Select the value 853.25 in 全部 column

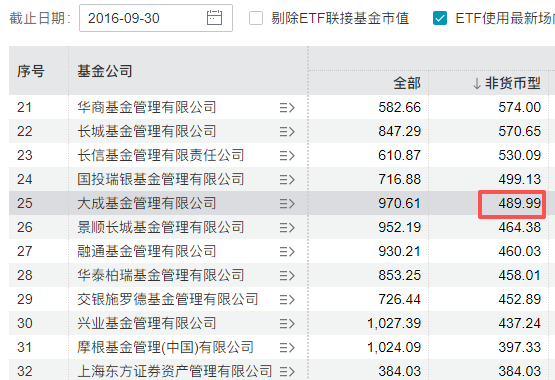click(400, 275)
